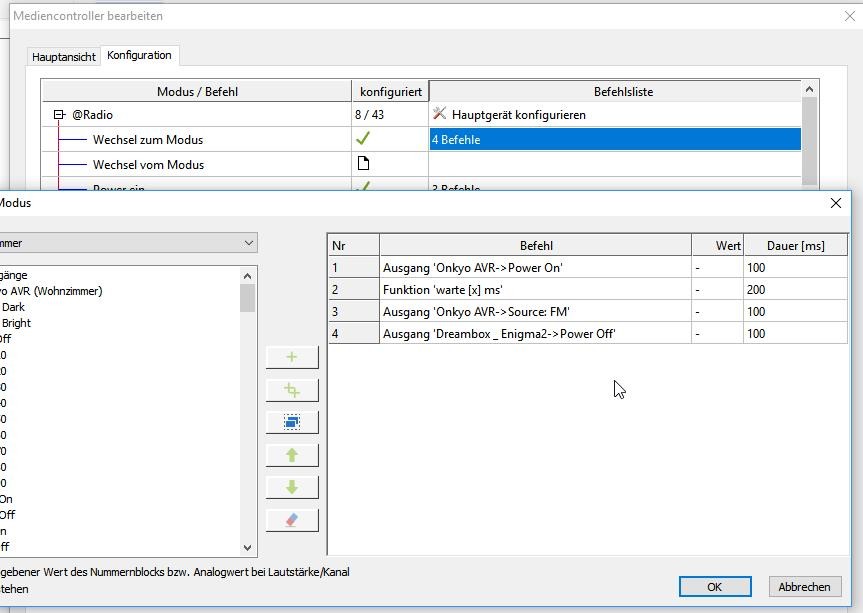Switch to the Hauptansicht tab
The width and height of the screenshot is (863, 613).
tap(64, 57)
